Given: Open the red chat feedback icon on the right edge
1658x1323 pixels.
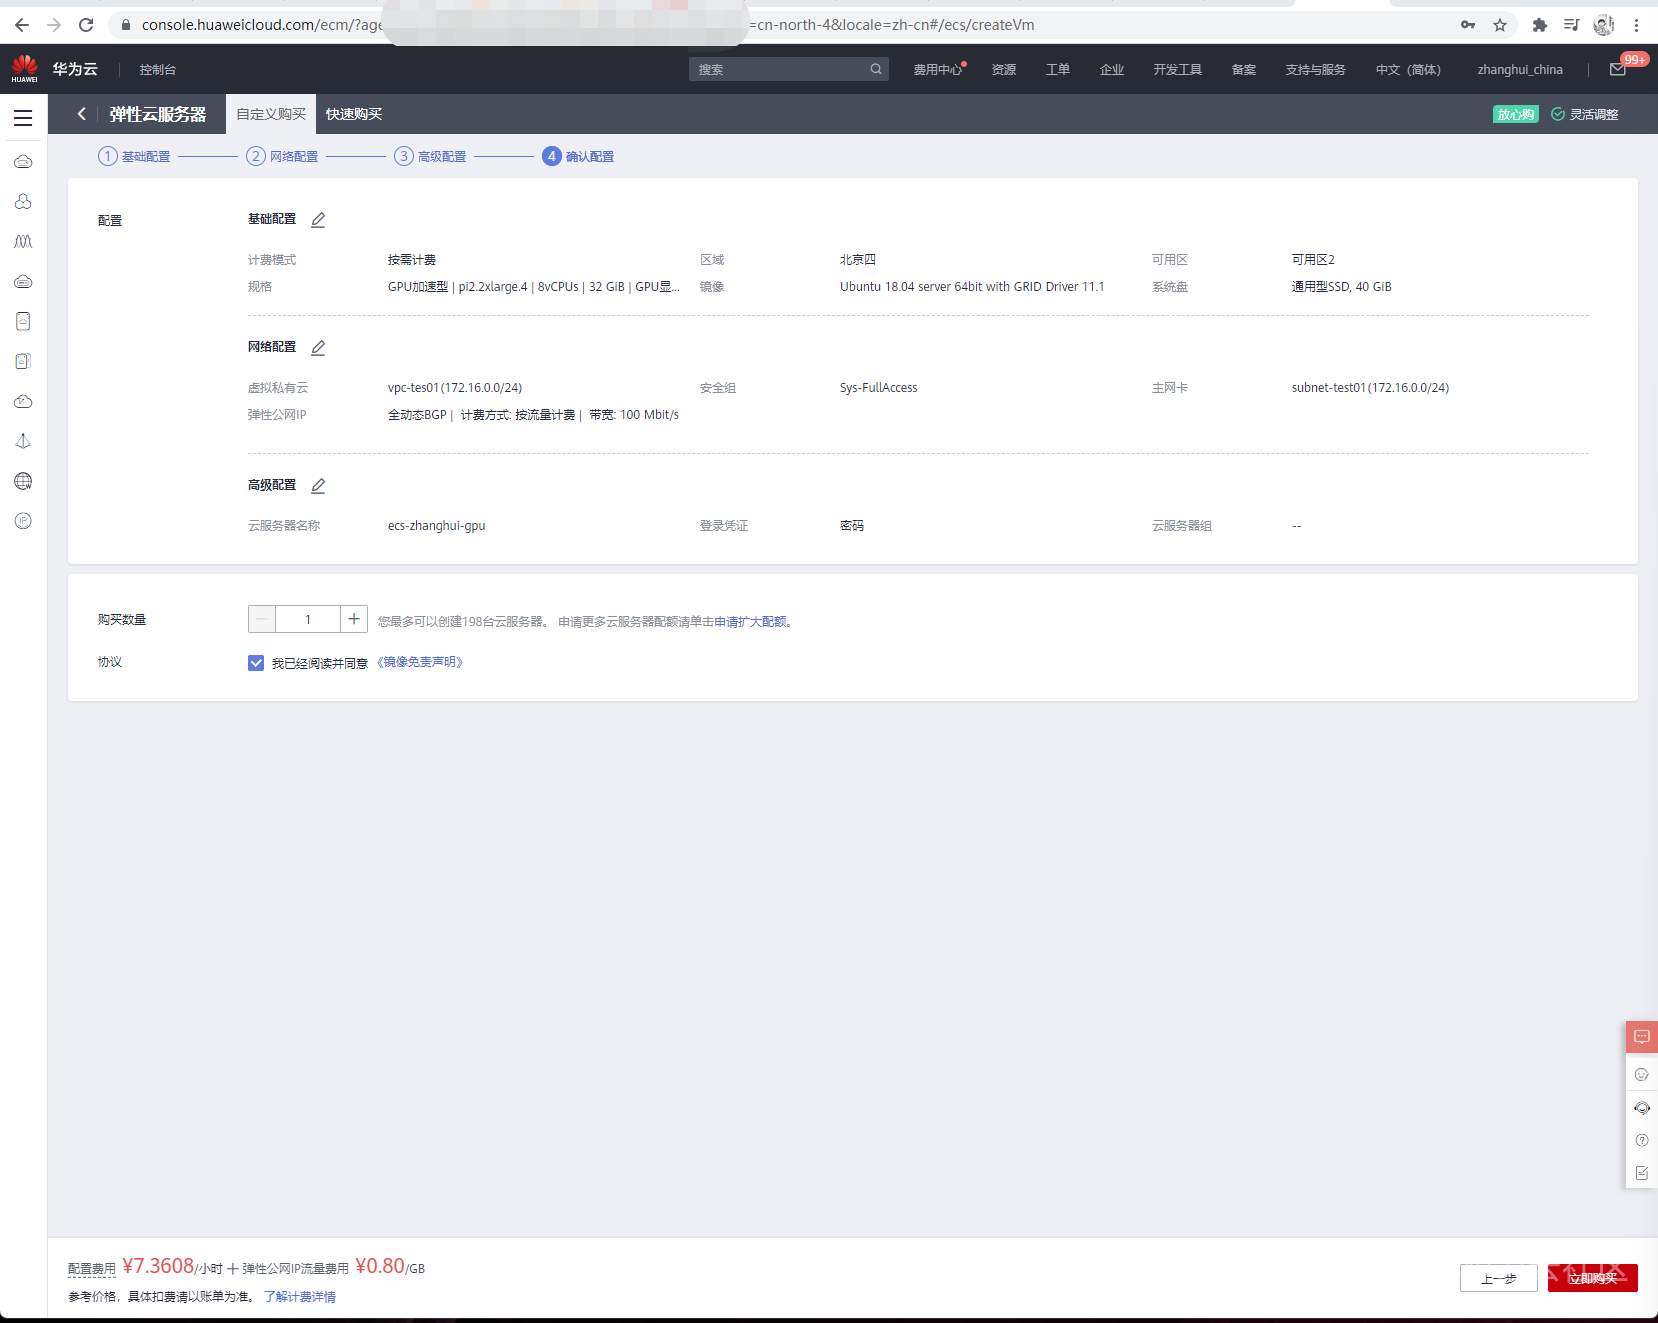Looking at the screenshot, I should coord(1642,1037).
